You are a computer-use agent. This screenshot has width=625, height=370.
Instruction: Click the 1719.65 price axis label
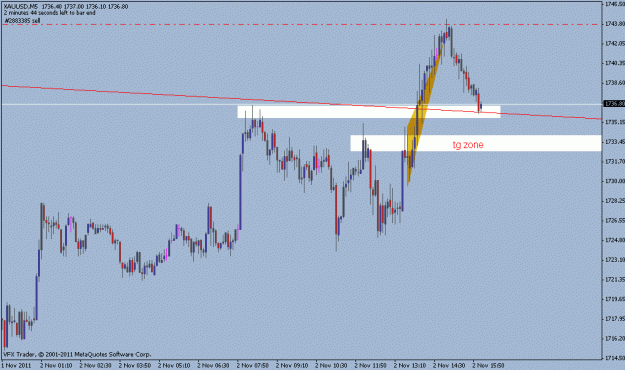[x=615, y=299]
